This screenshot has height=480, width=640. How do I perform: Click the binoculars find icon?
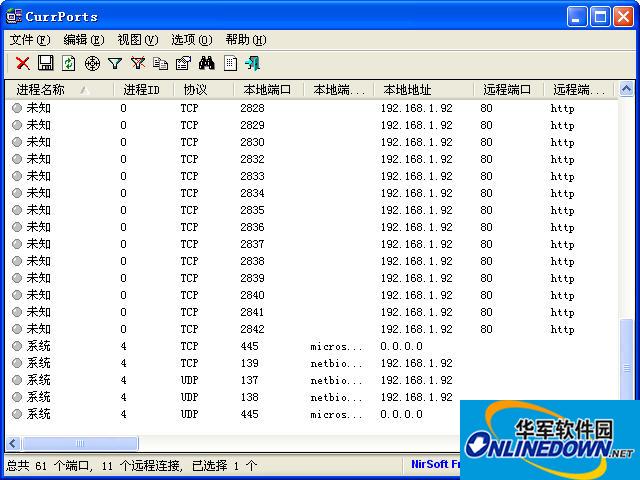(x=207, y=63)
